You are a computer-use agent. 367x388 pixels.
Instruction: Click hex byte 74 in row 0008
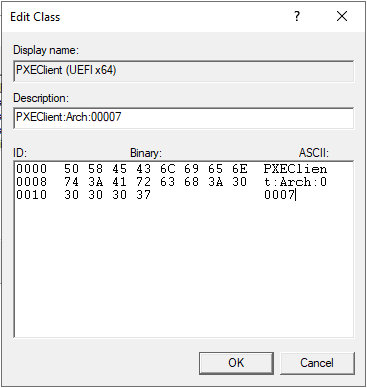point(71,182)
